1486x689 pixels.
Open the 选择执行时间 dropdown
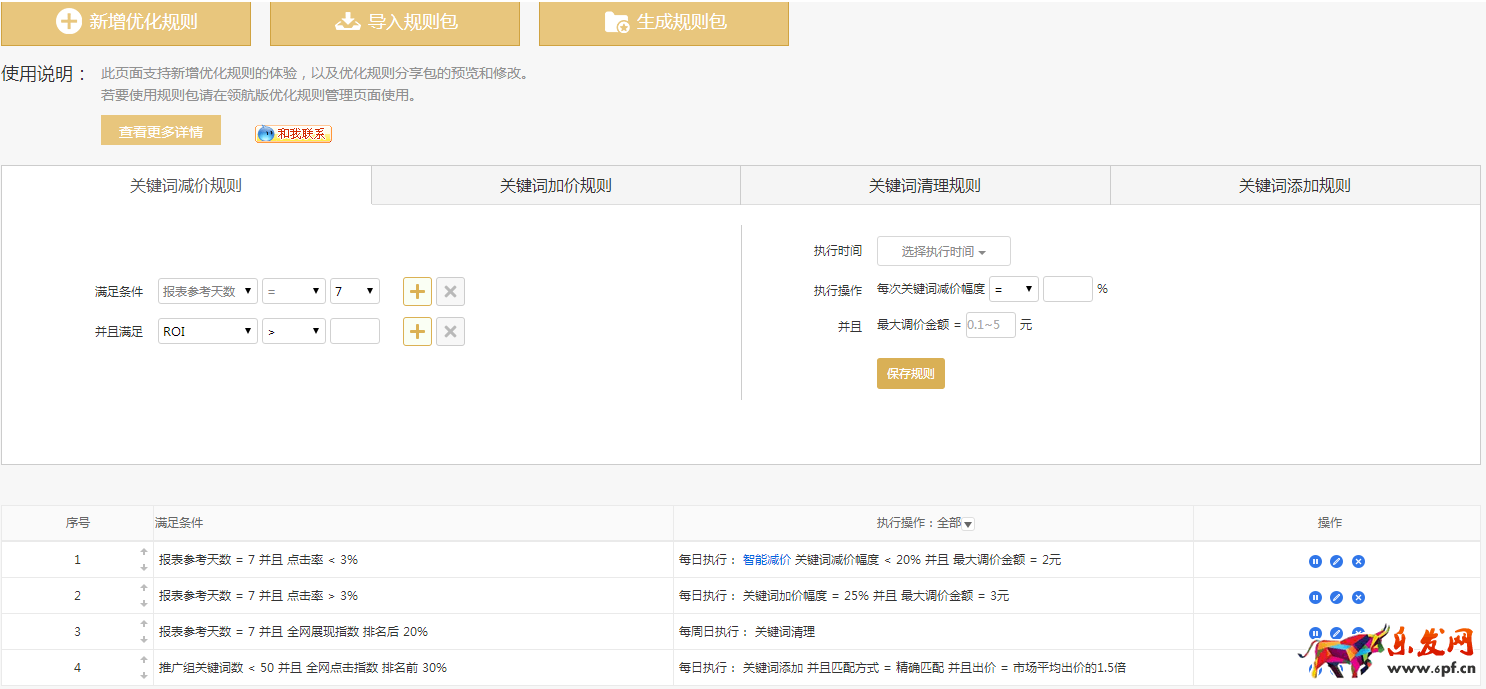click(943, 252)
